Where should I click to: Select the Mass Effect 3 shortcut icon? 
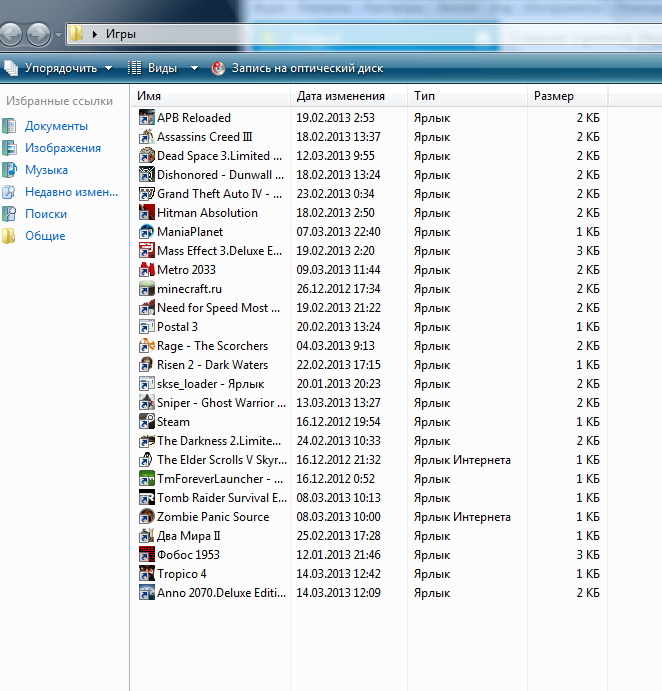pos(146,250)
